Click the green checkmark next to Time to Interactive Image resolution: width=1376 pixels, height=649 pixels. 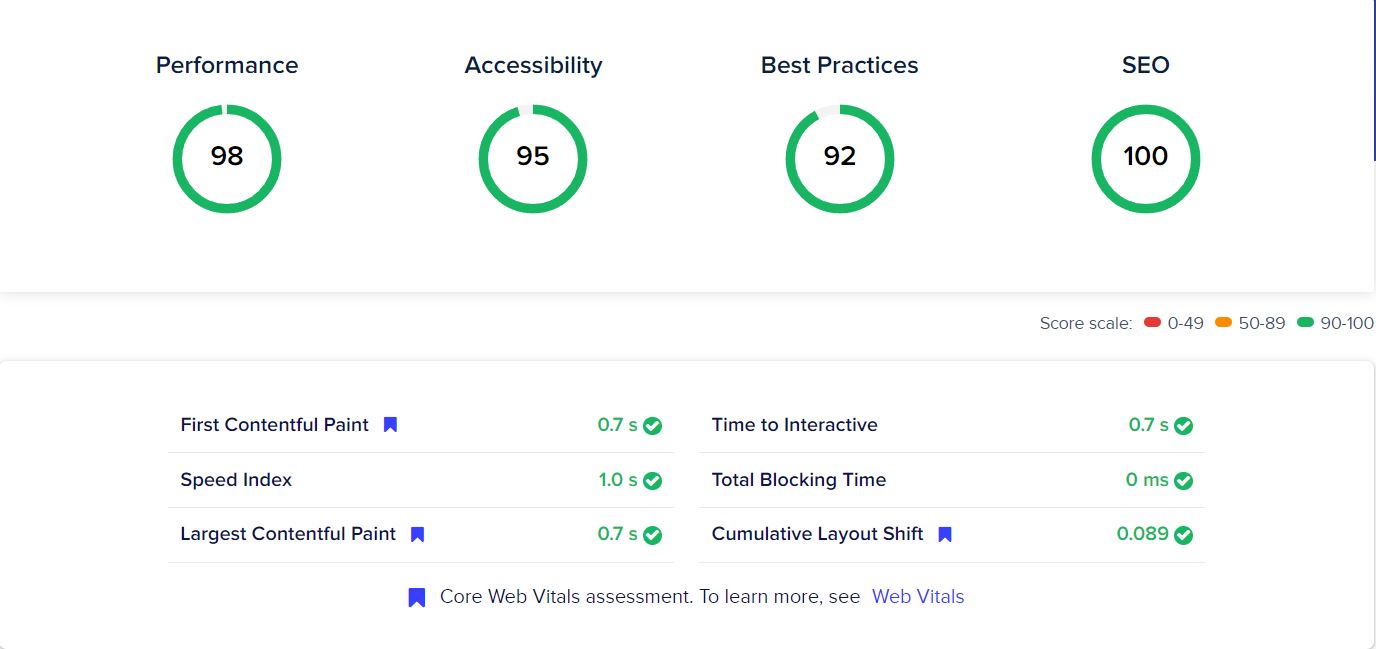coord(1184,424)
